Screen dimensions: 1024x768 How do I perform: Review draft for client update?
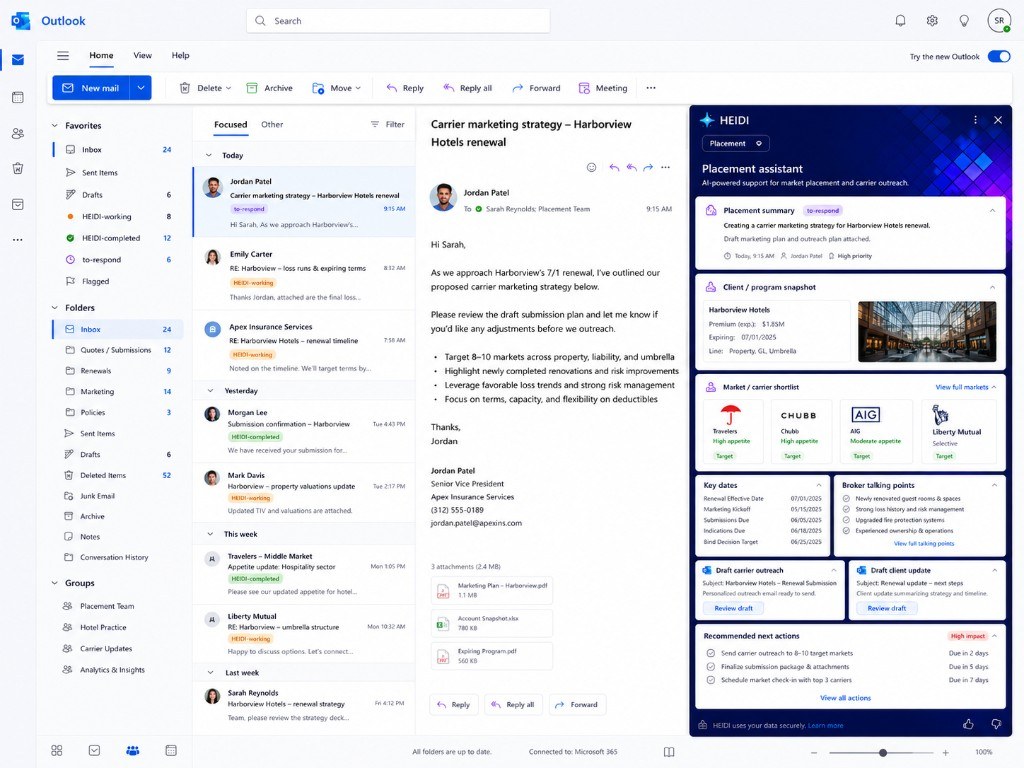click(887, 608)
